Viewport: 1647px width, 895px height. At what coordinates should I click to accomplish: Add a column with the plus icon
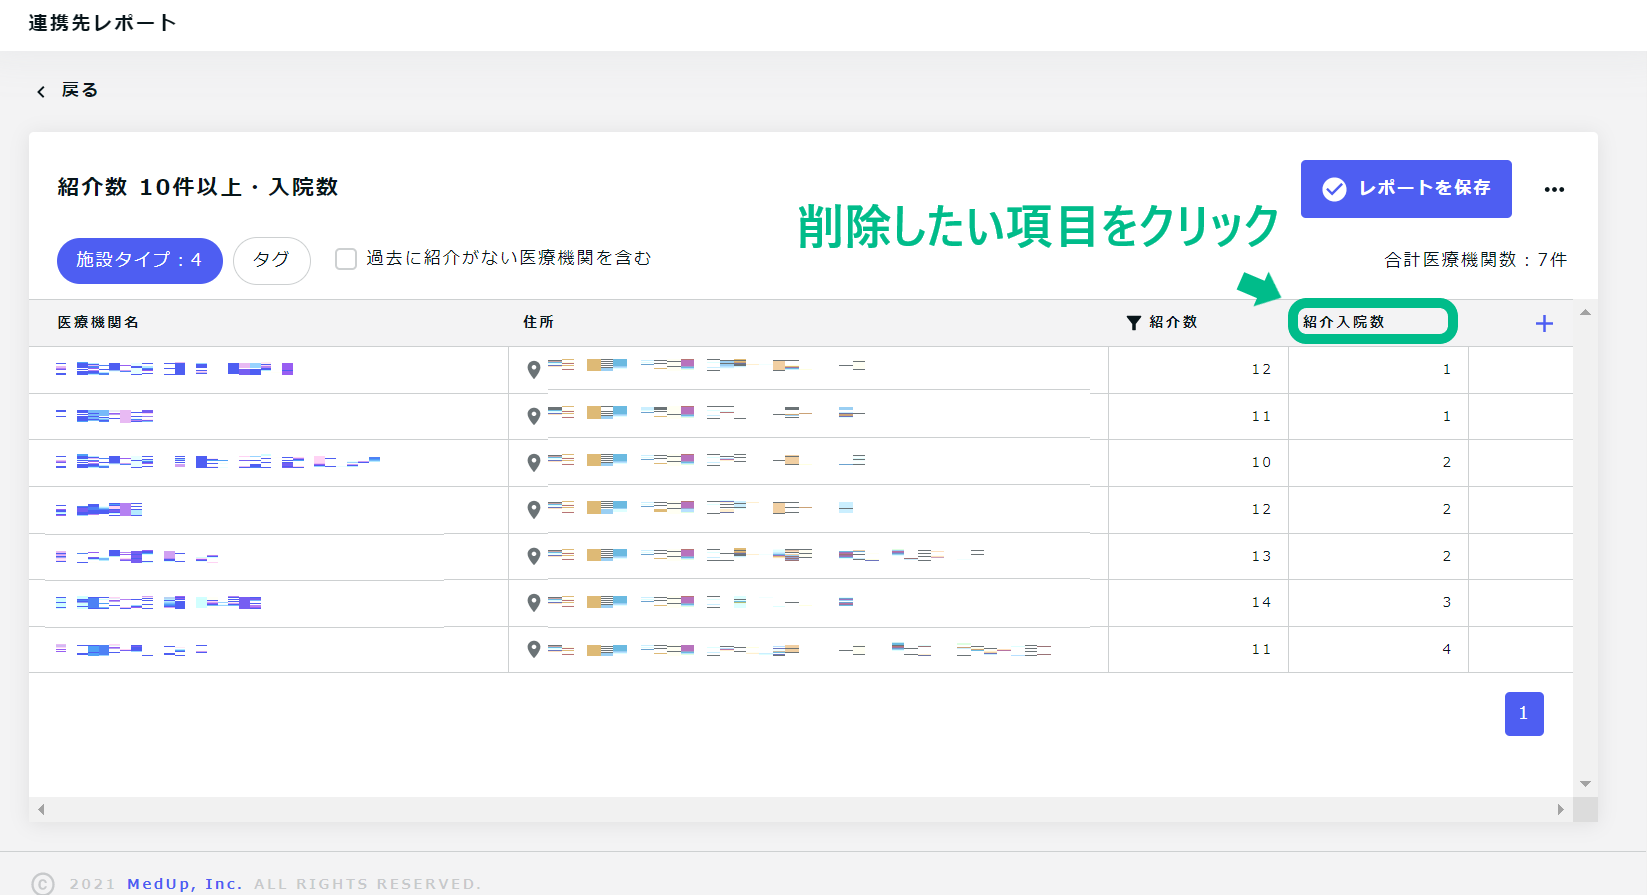pos(1544,323)
